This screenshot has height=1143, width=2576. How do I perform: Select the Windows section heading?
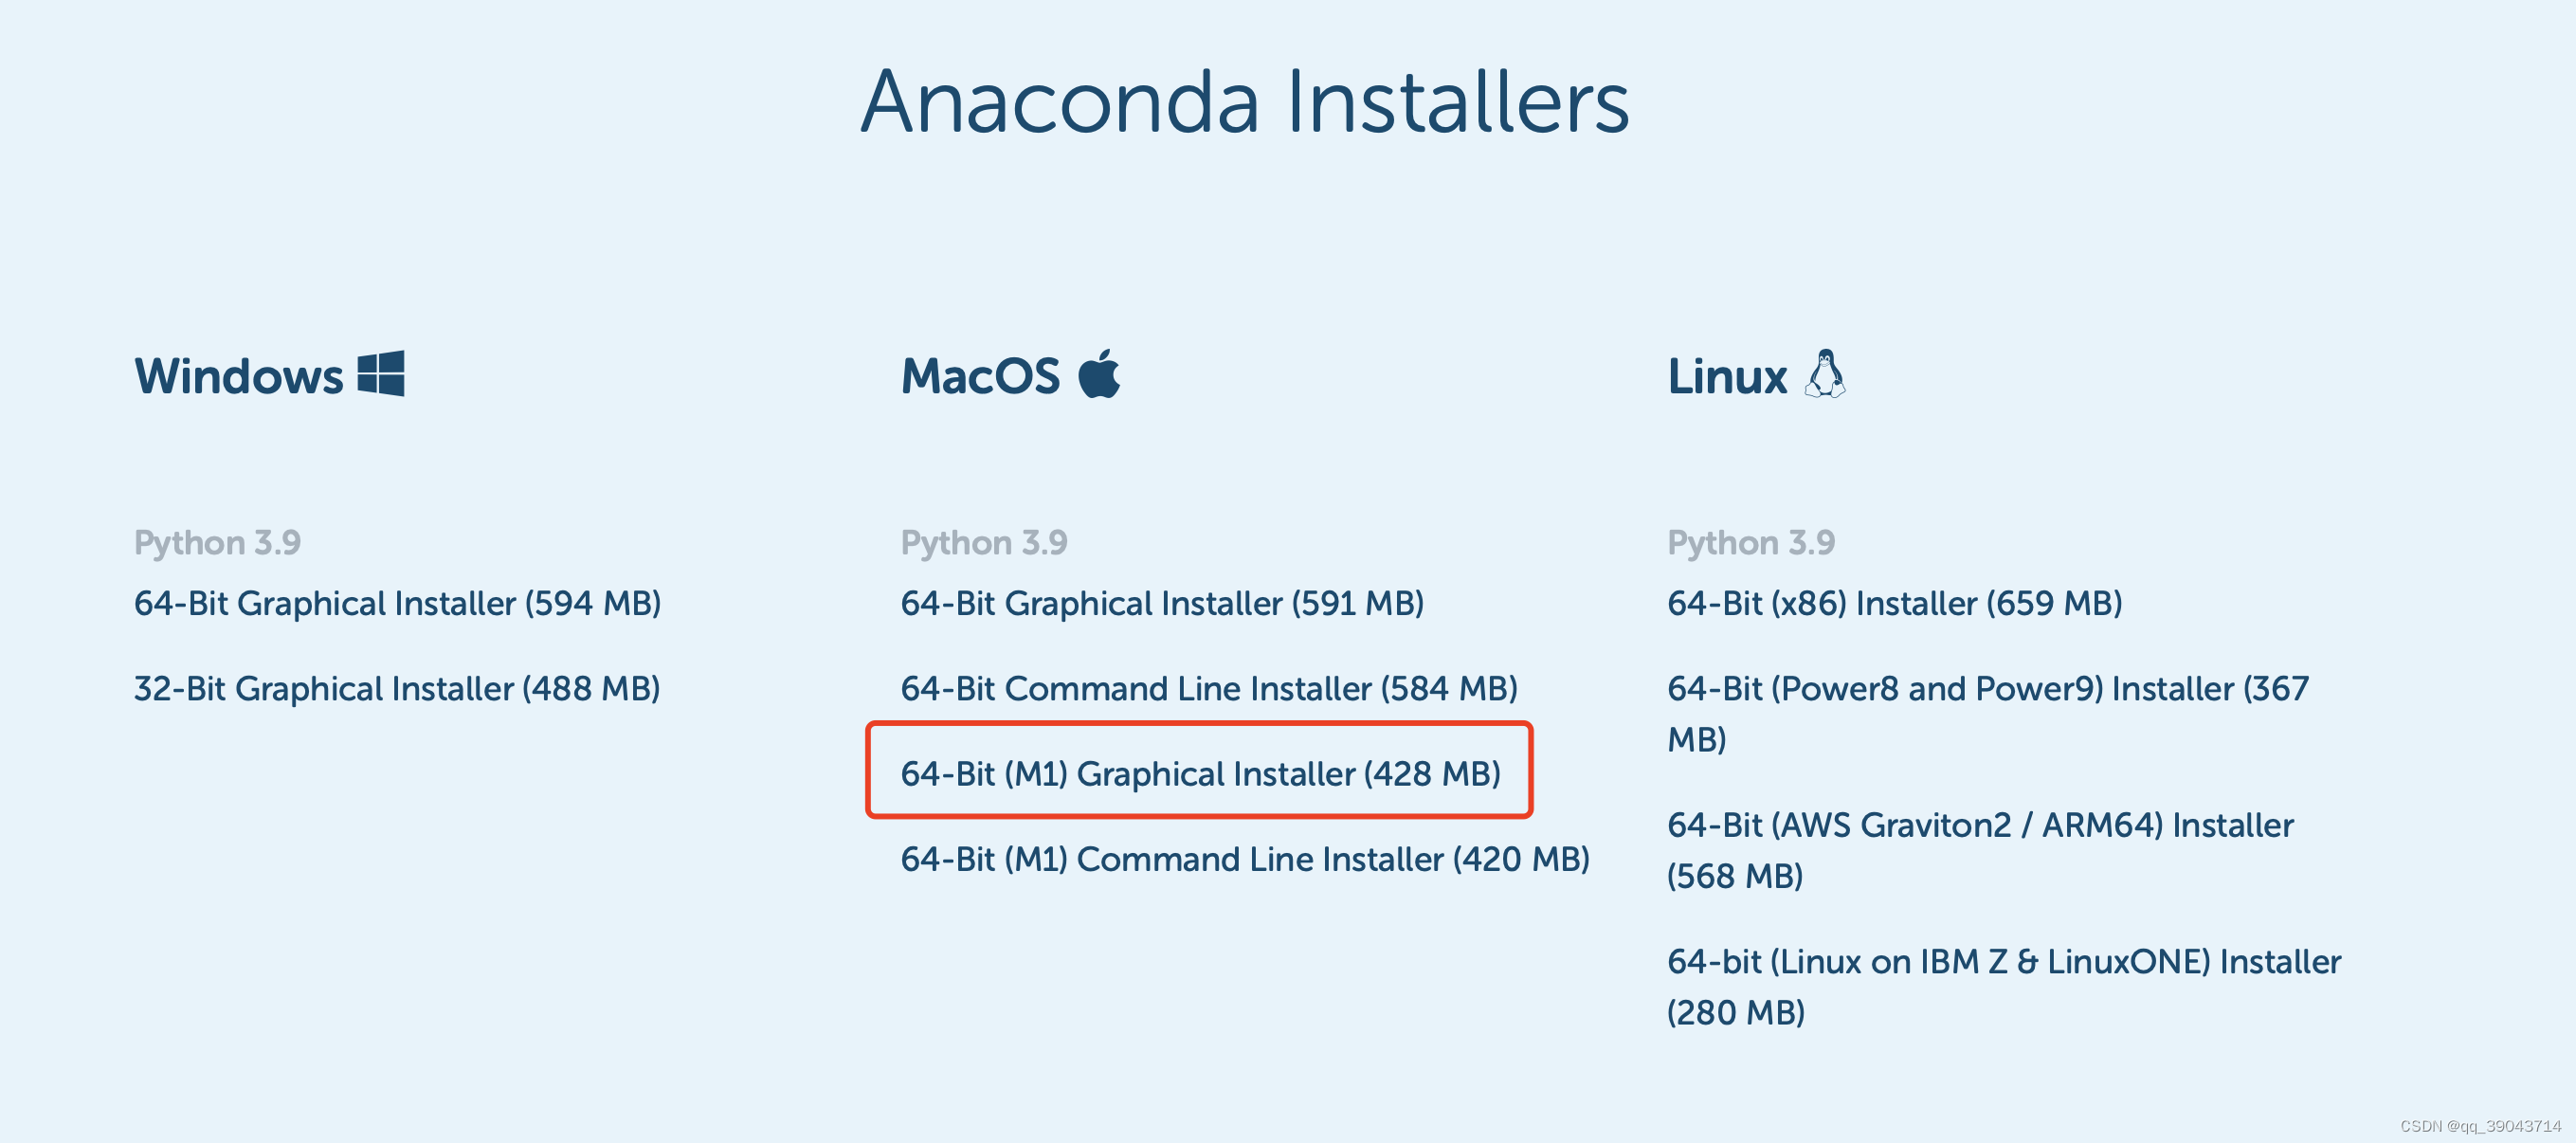238,377
